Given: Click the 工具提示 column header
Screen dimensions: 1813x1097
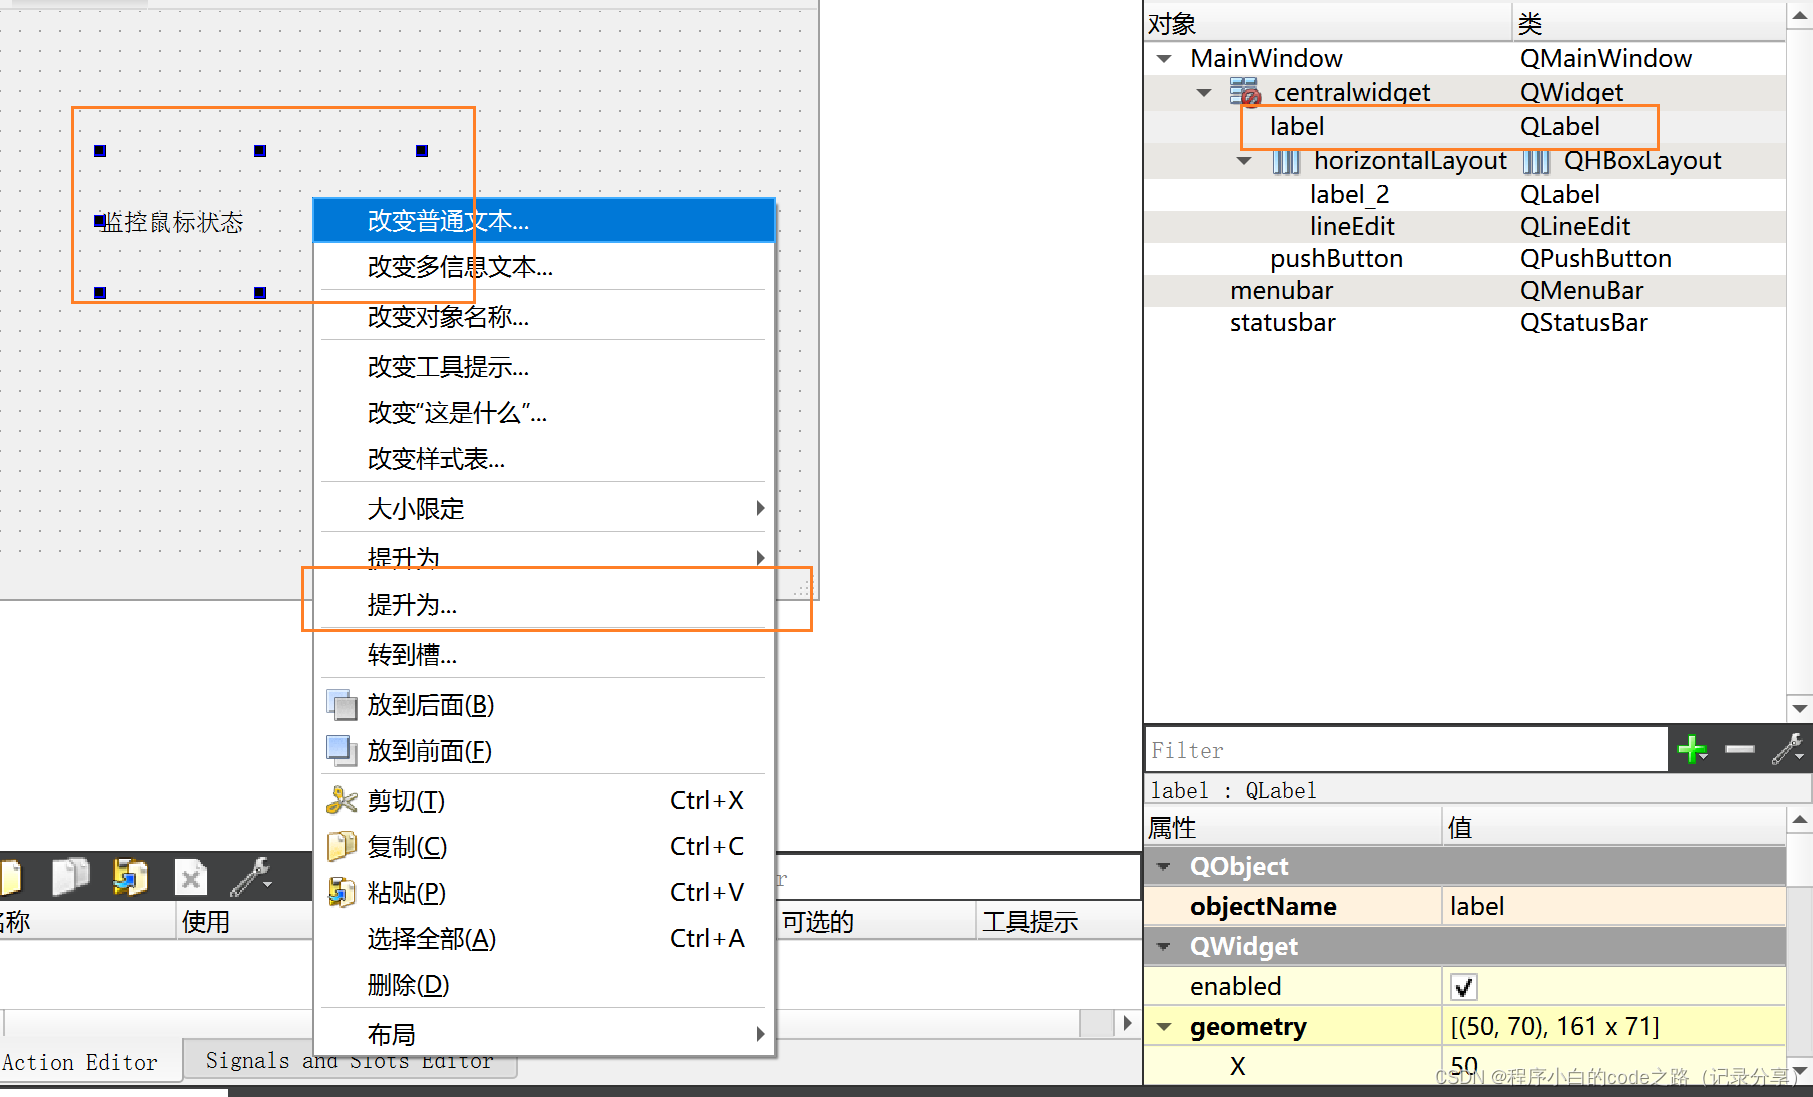Looking at the screenshot, I should click(x=1058, y=921).
